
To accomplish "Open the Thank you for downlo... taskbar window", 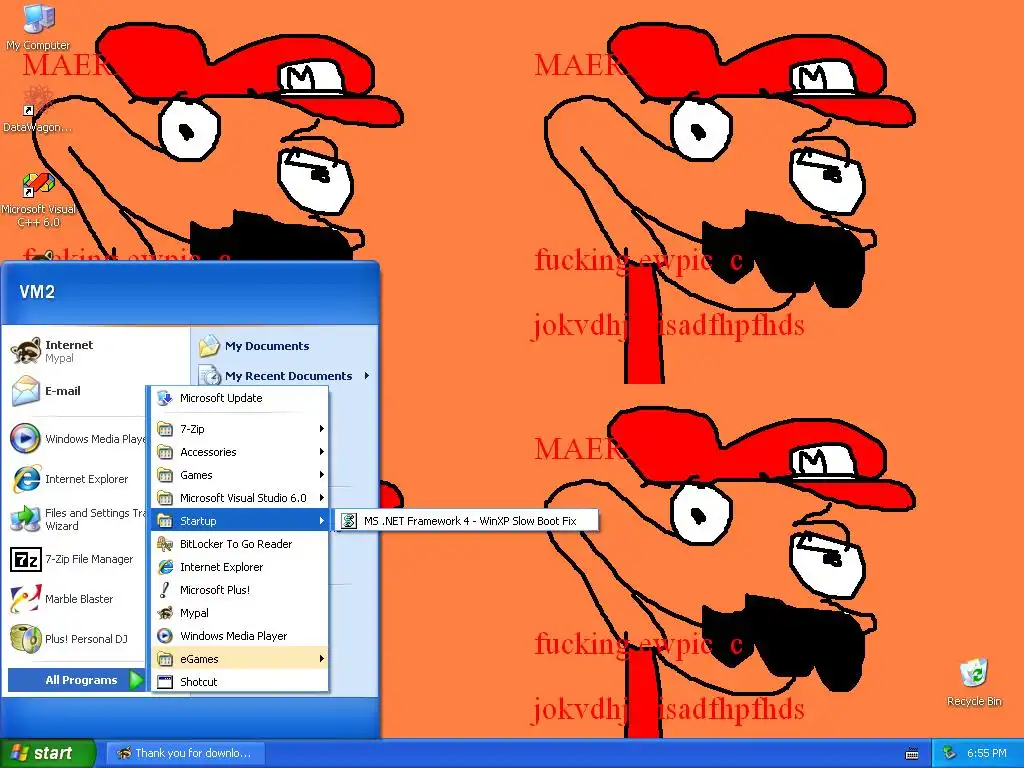I will [185, 753].
